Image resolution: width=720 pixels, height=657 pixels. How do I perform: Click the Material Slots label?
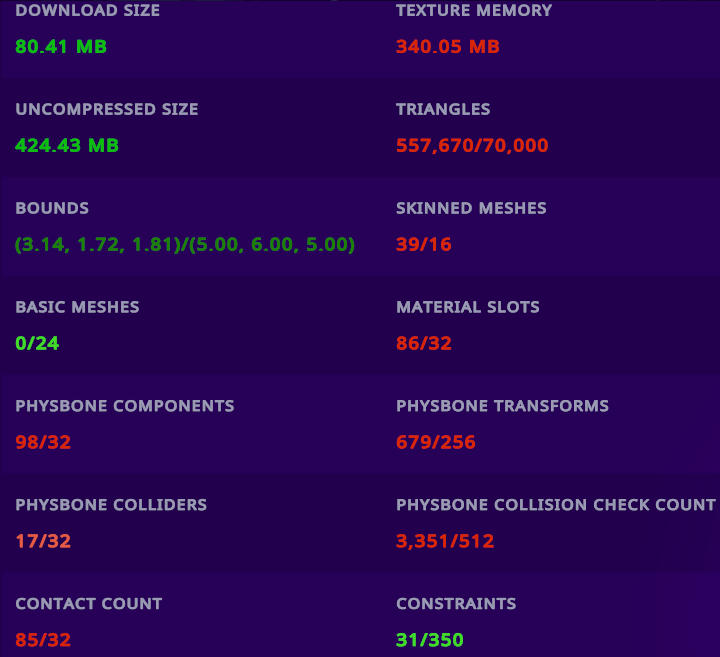(467, 307)
